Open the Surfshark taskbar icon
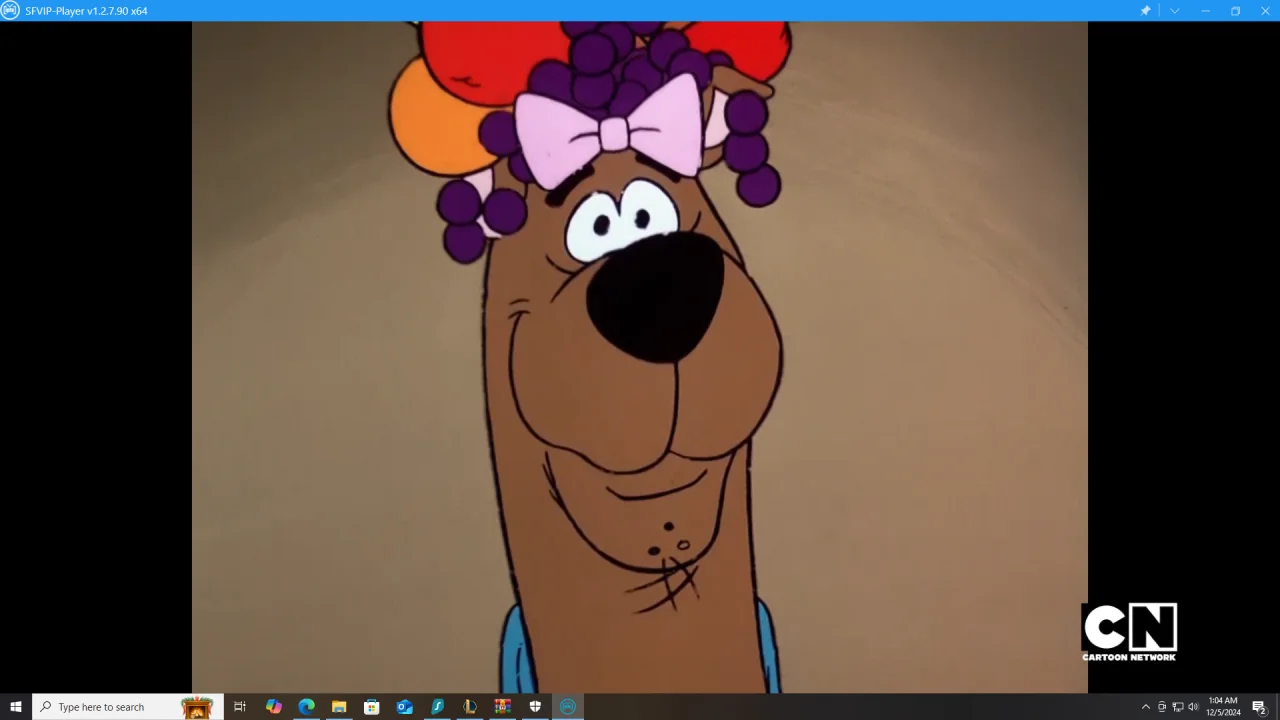 [437, 707]
